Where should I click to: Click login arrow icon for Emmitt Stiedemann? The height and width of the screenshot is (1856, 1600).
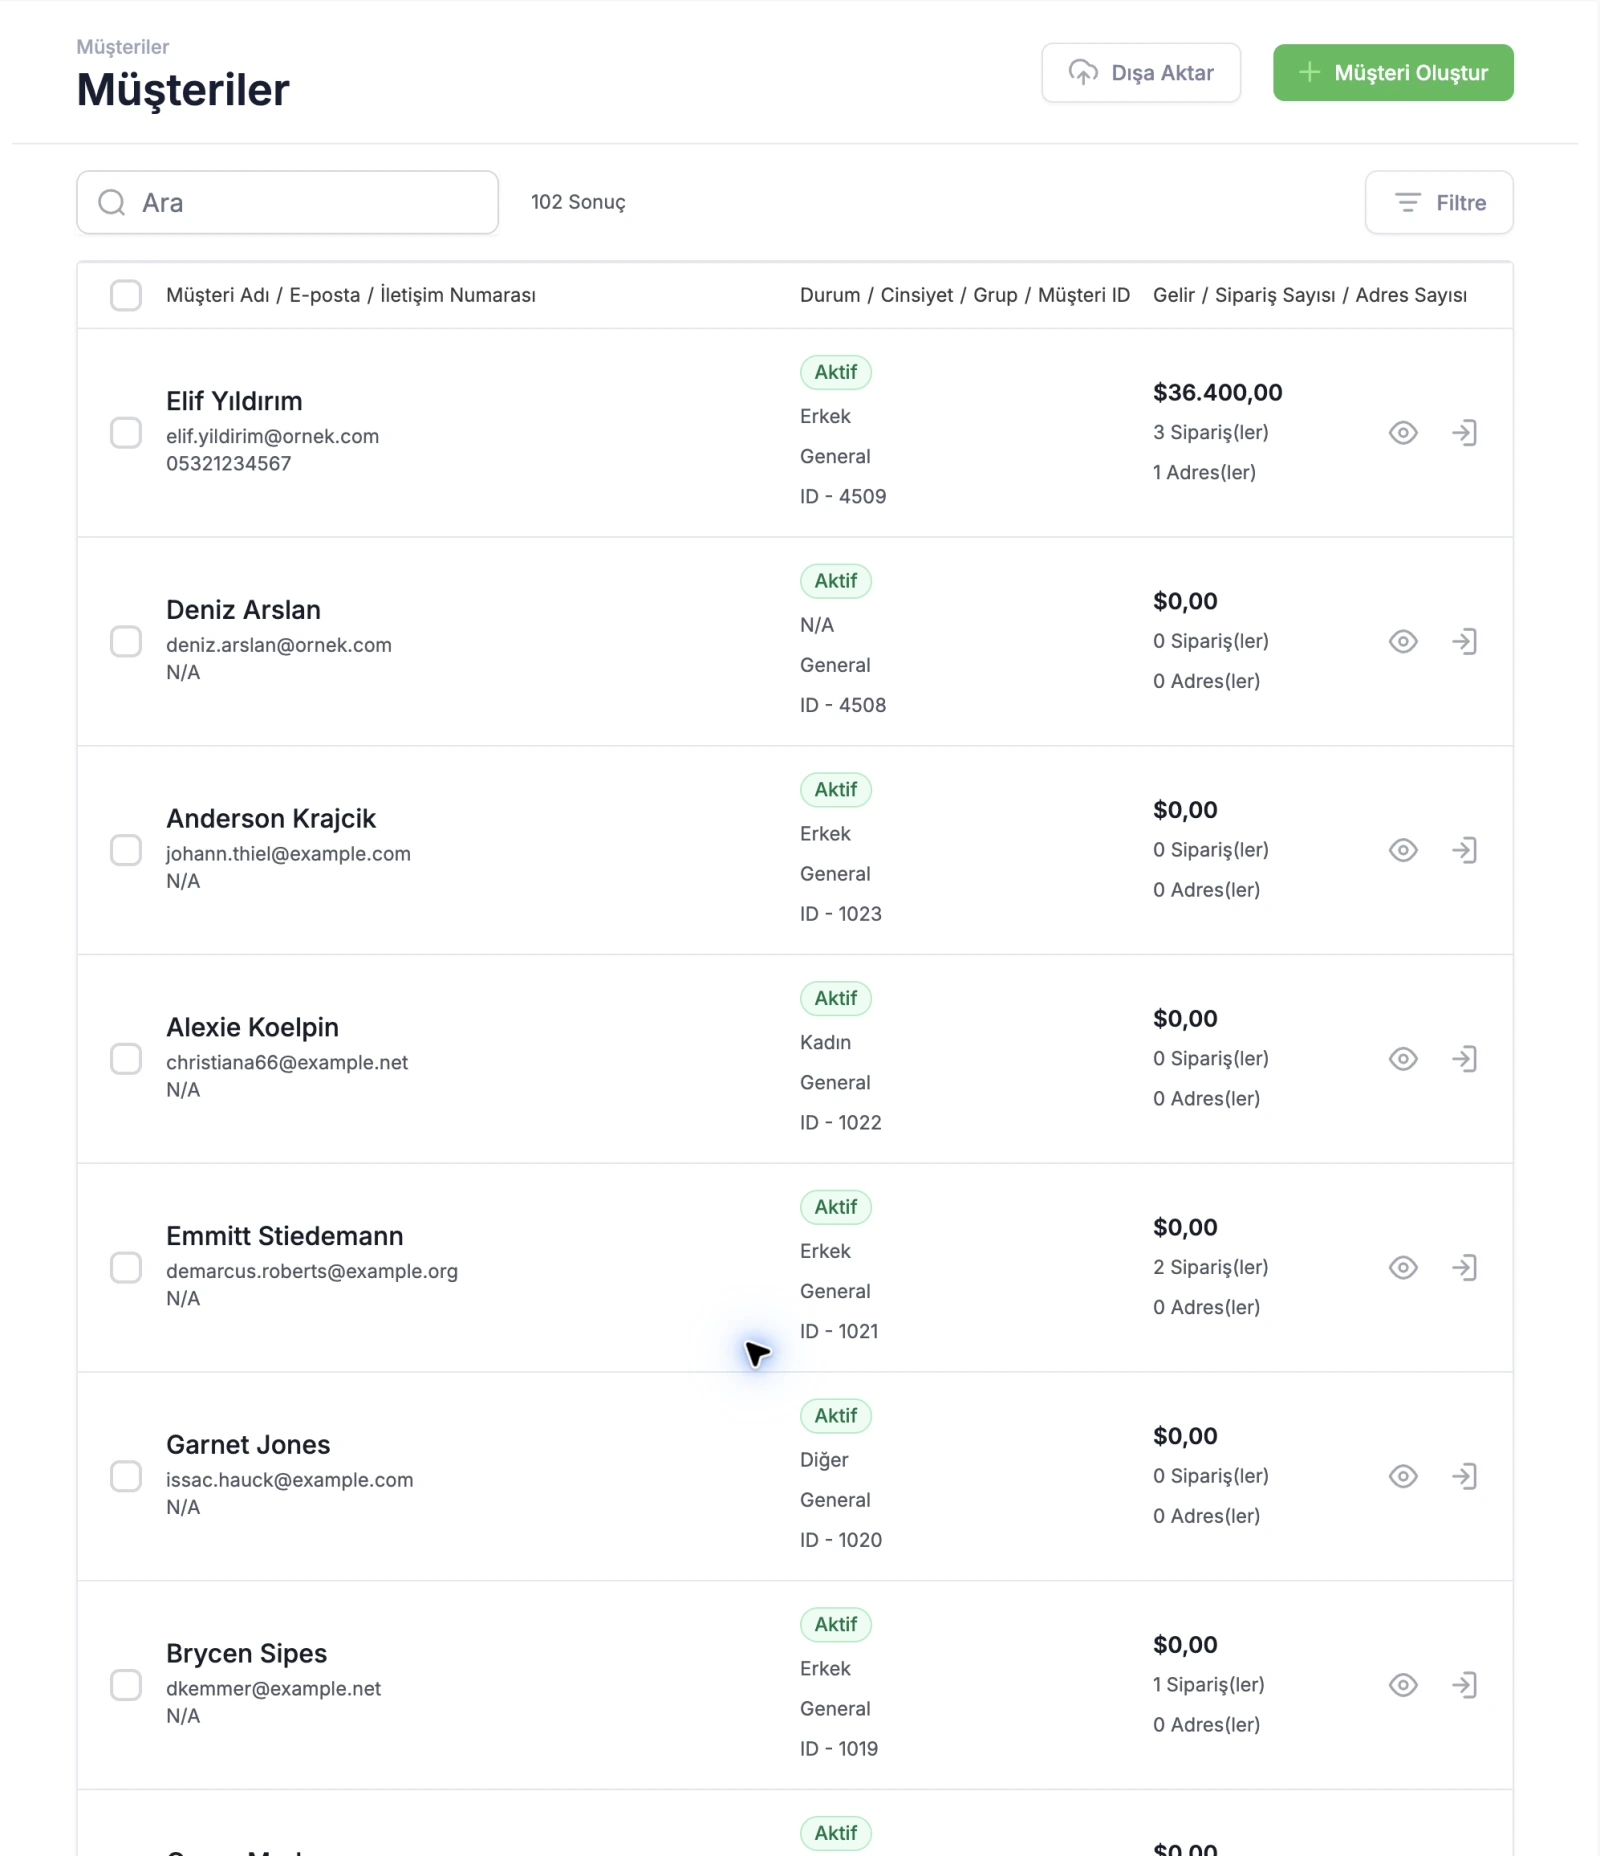pyautogui.click(x=1464, y=1268)
